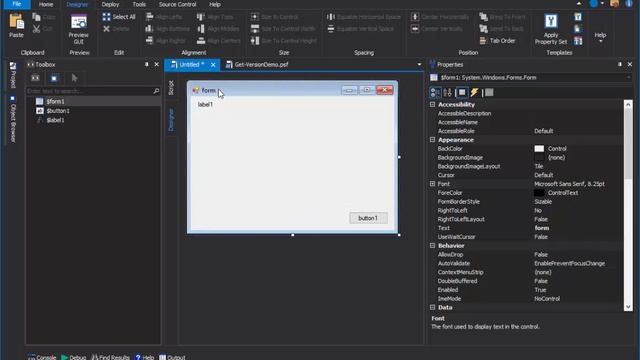Screen dimensions: 640x360
Task: Open the Source Control ribbon tab
Action: click(x=177, y=4)
